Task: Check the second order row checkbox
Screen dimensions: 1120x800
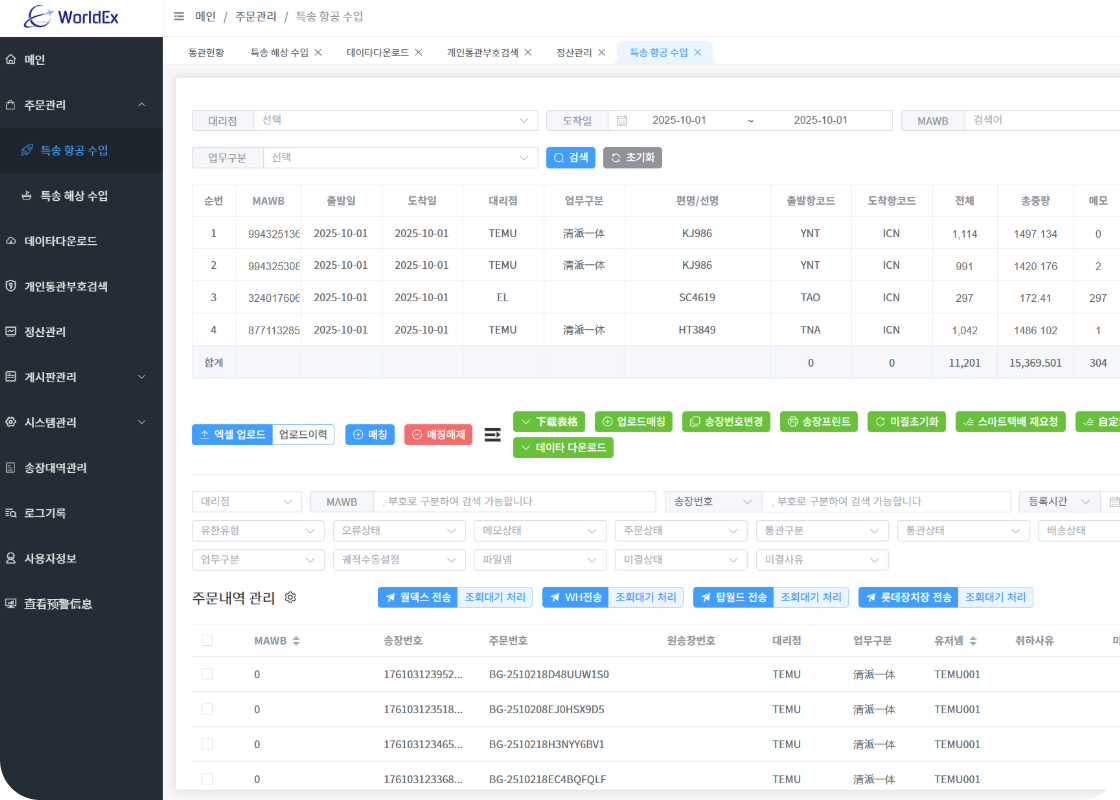Action: coord(207,709)
